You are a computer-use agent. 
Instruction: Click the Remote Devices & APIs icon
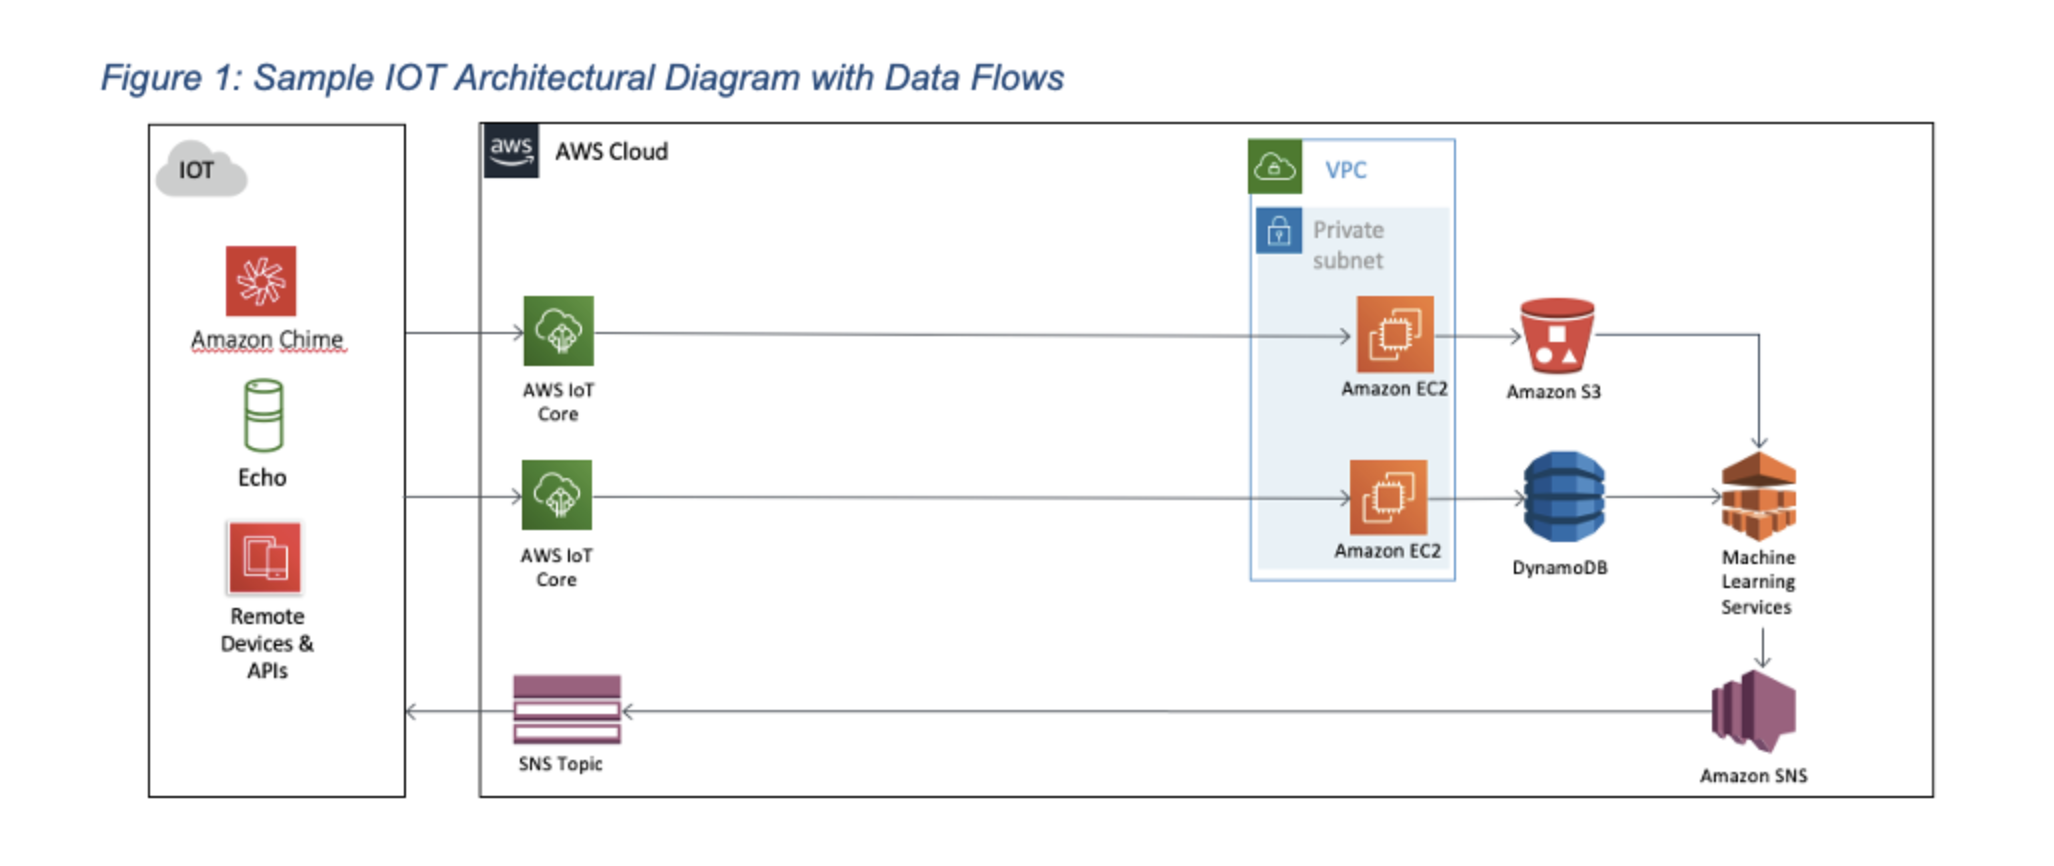coord(265,558)
